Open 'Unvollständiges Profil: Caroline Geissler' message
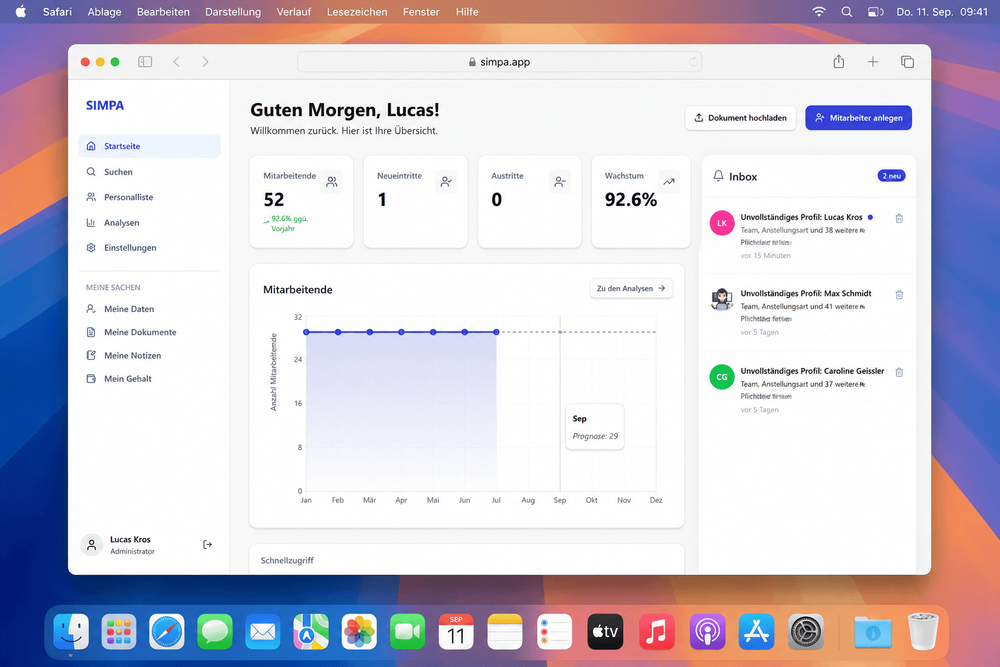 tap(812, 370)
